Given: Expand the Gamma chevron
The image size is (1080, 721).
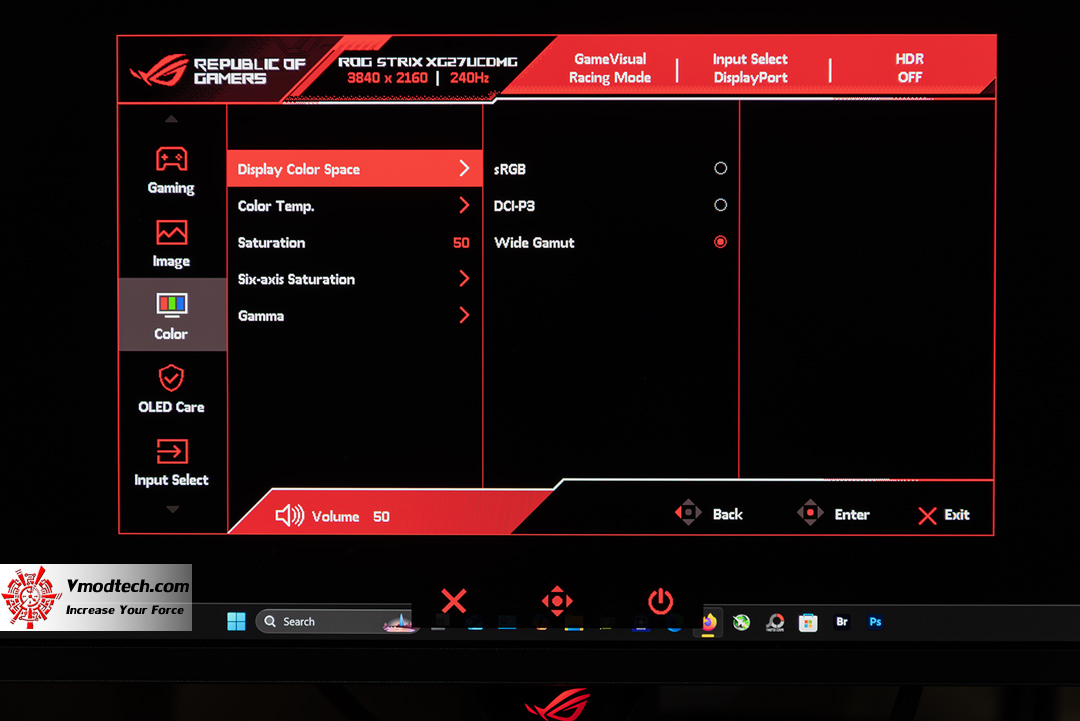Looking at the screenshot, I should tap(464, 315).
